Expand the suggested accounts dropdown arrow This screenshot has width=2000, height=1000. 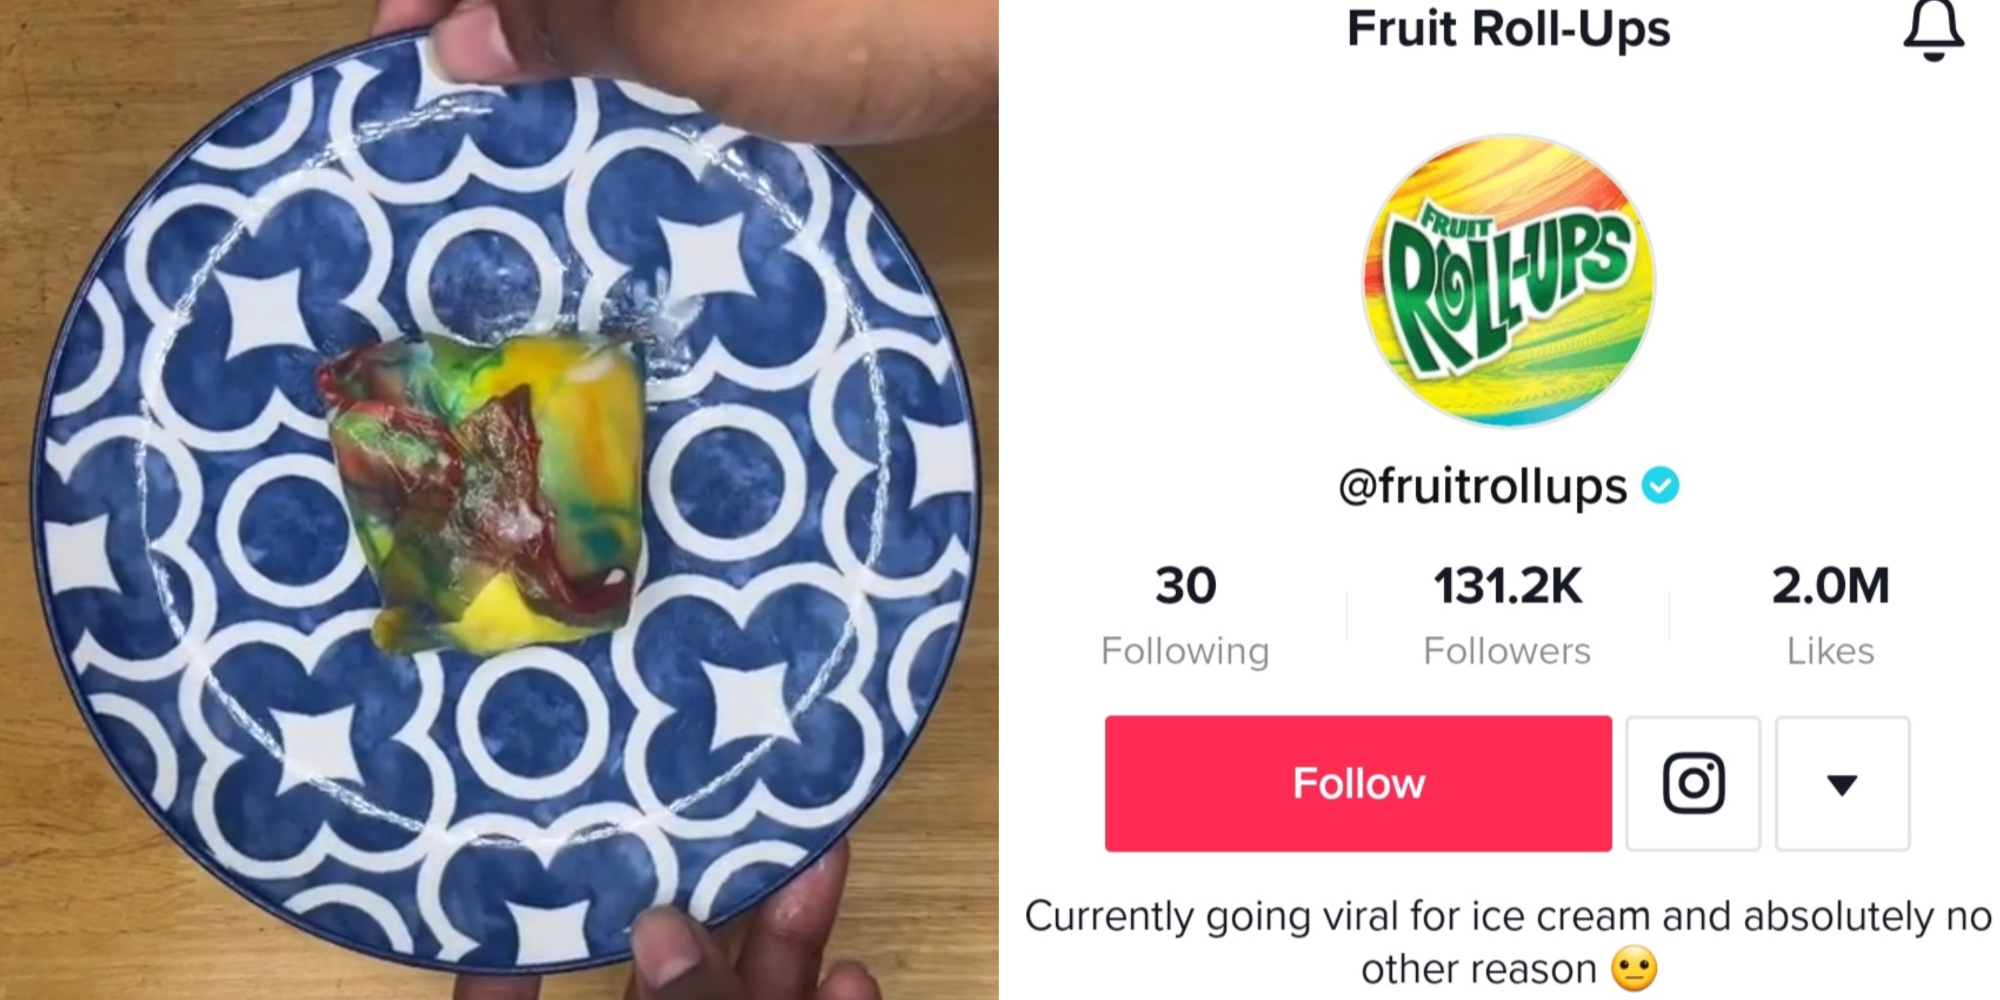coord(1842,784)
